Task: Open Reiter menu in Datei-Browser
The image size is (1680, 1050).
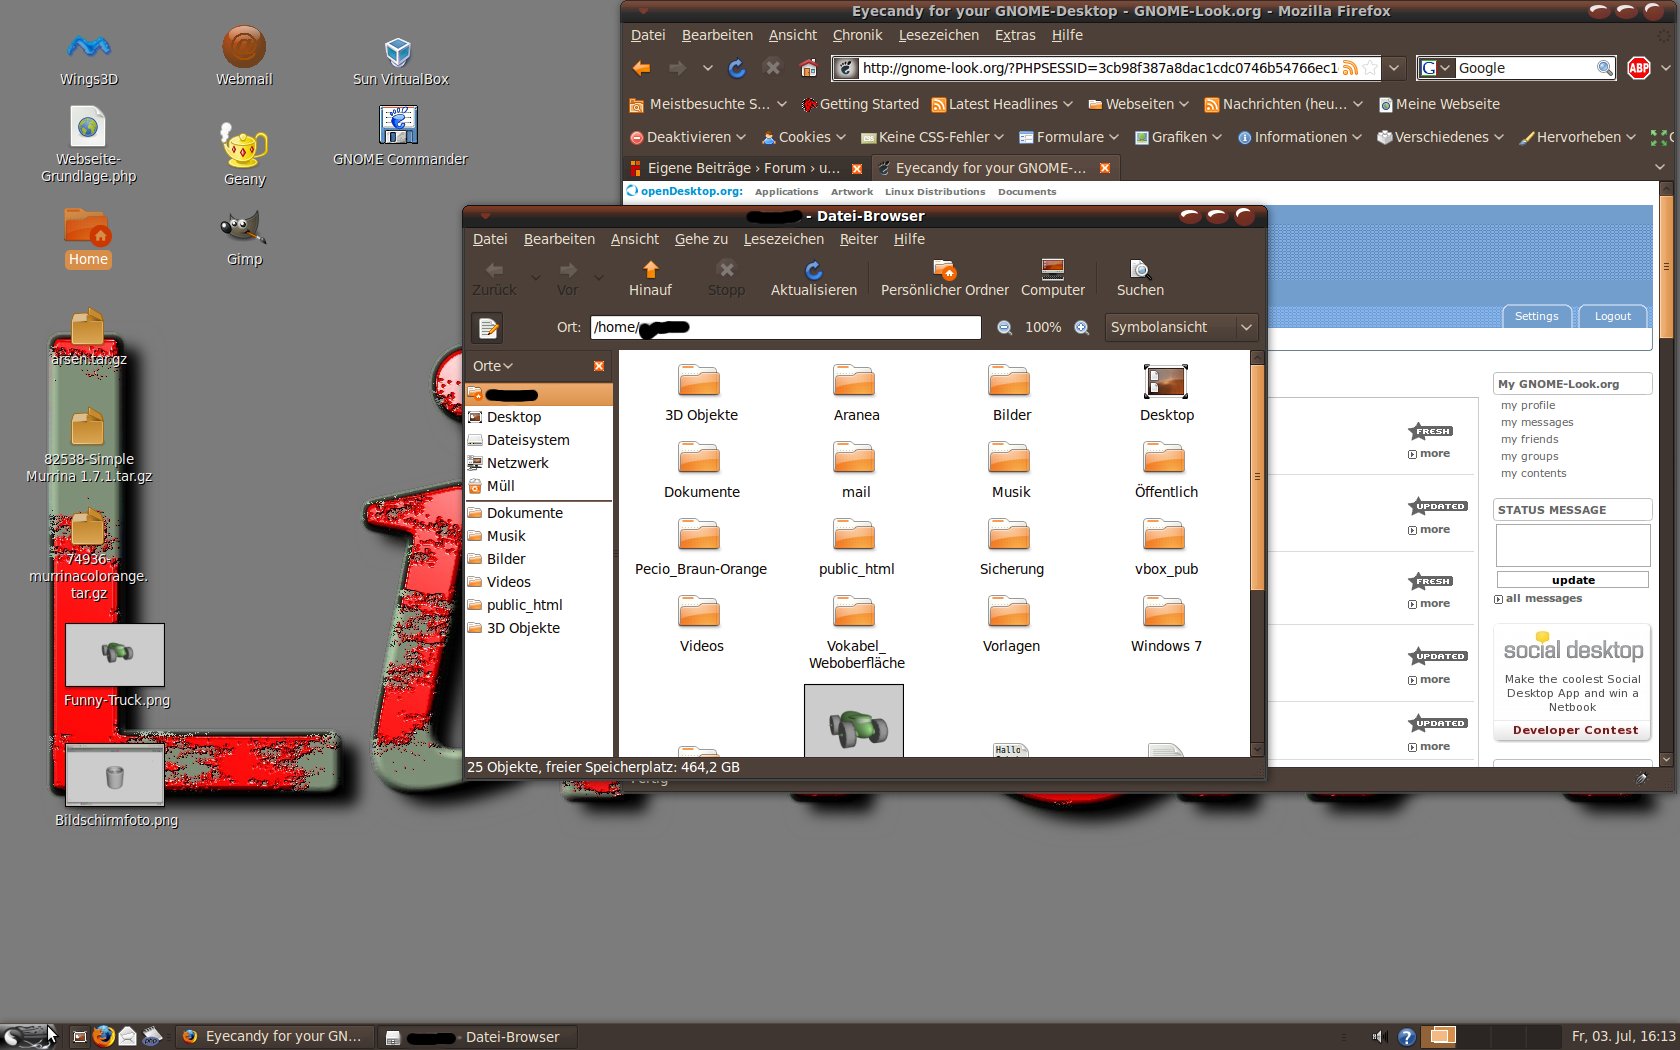Action: tap(858, 239)
